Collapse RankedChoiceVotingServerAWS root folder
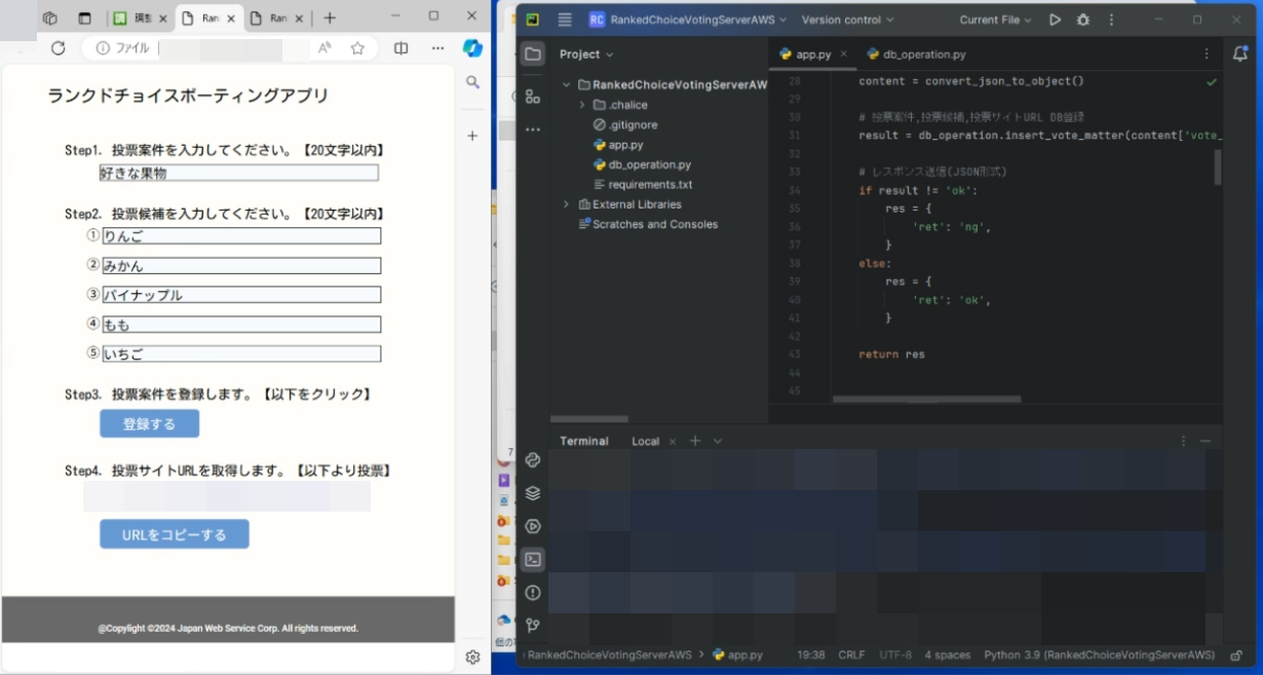Viewport: 1263px width, 675px height. point(567,85)
